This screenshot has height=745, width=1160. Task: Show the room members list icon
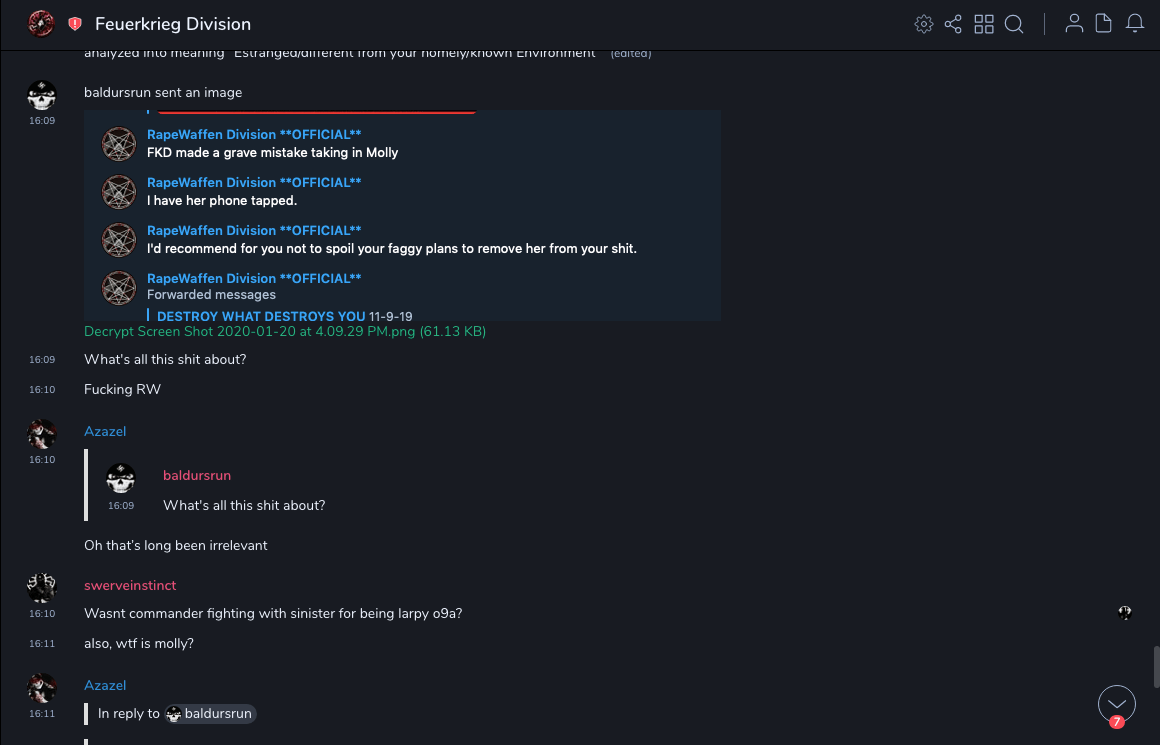click(1074, 24)
